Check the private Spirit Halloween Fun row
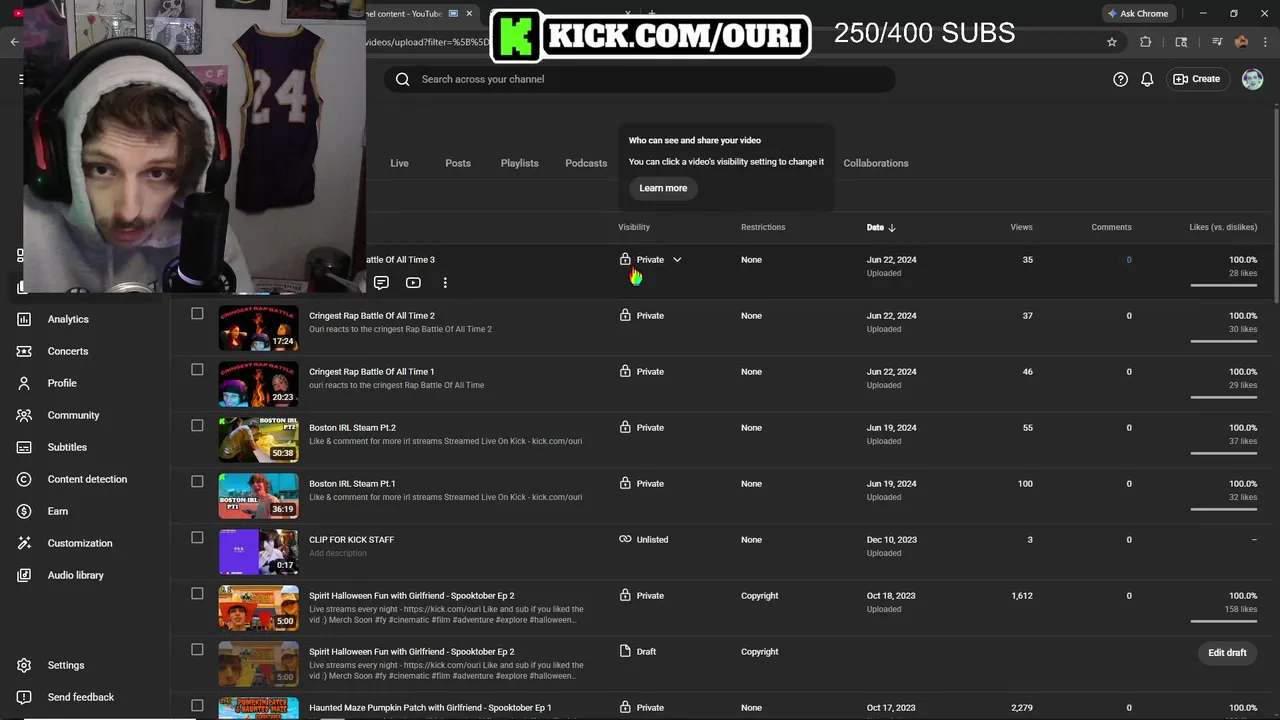Image resolution: width=1280 pixels, height=720 pixels. (x=197, y=594)
